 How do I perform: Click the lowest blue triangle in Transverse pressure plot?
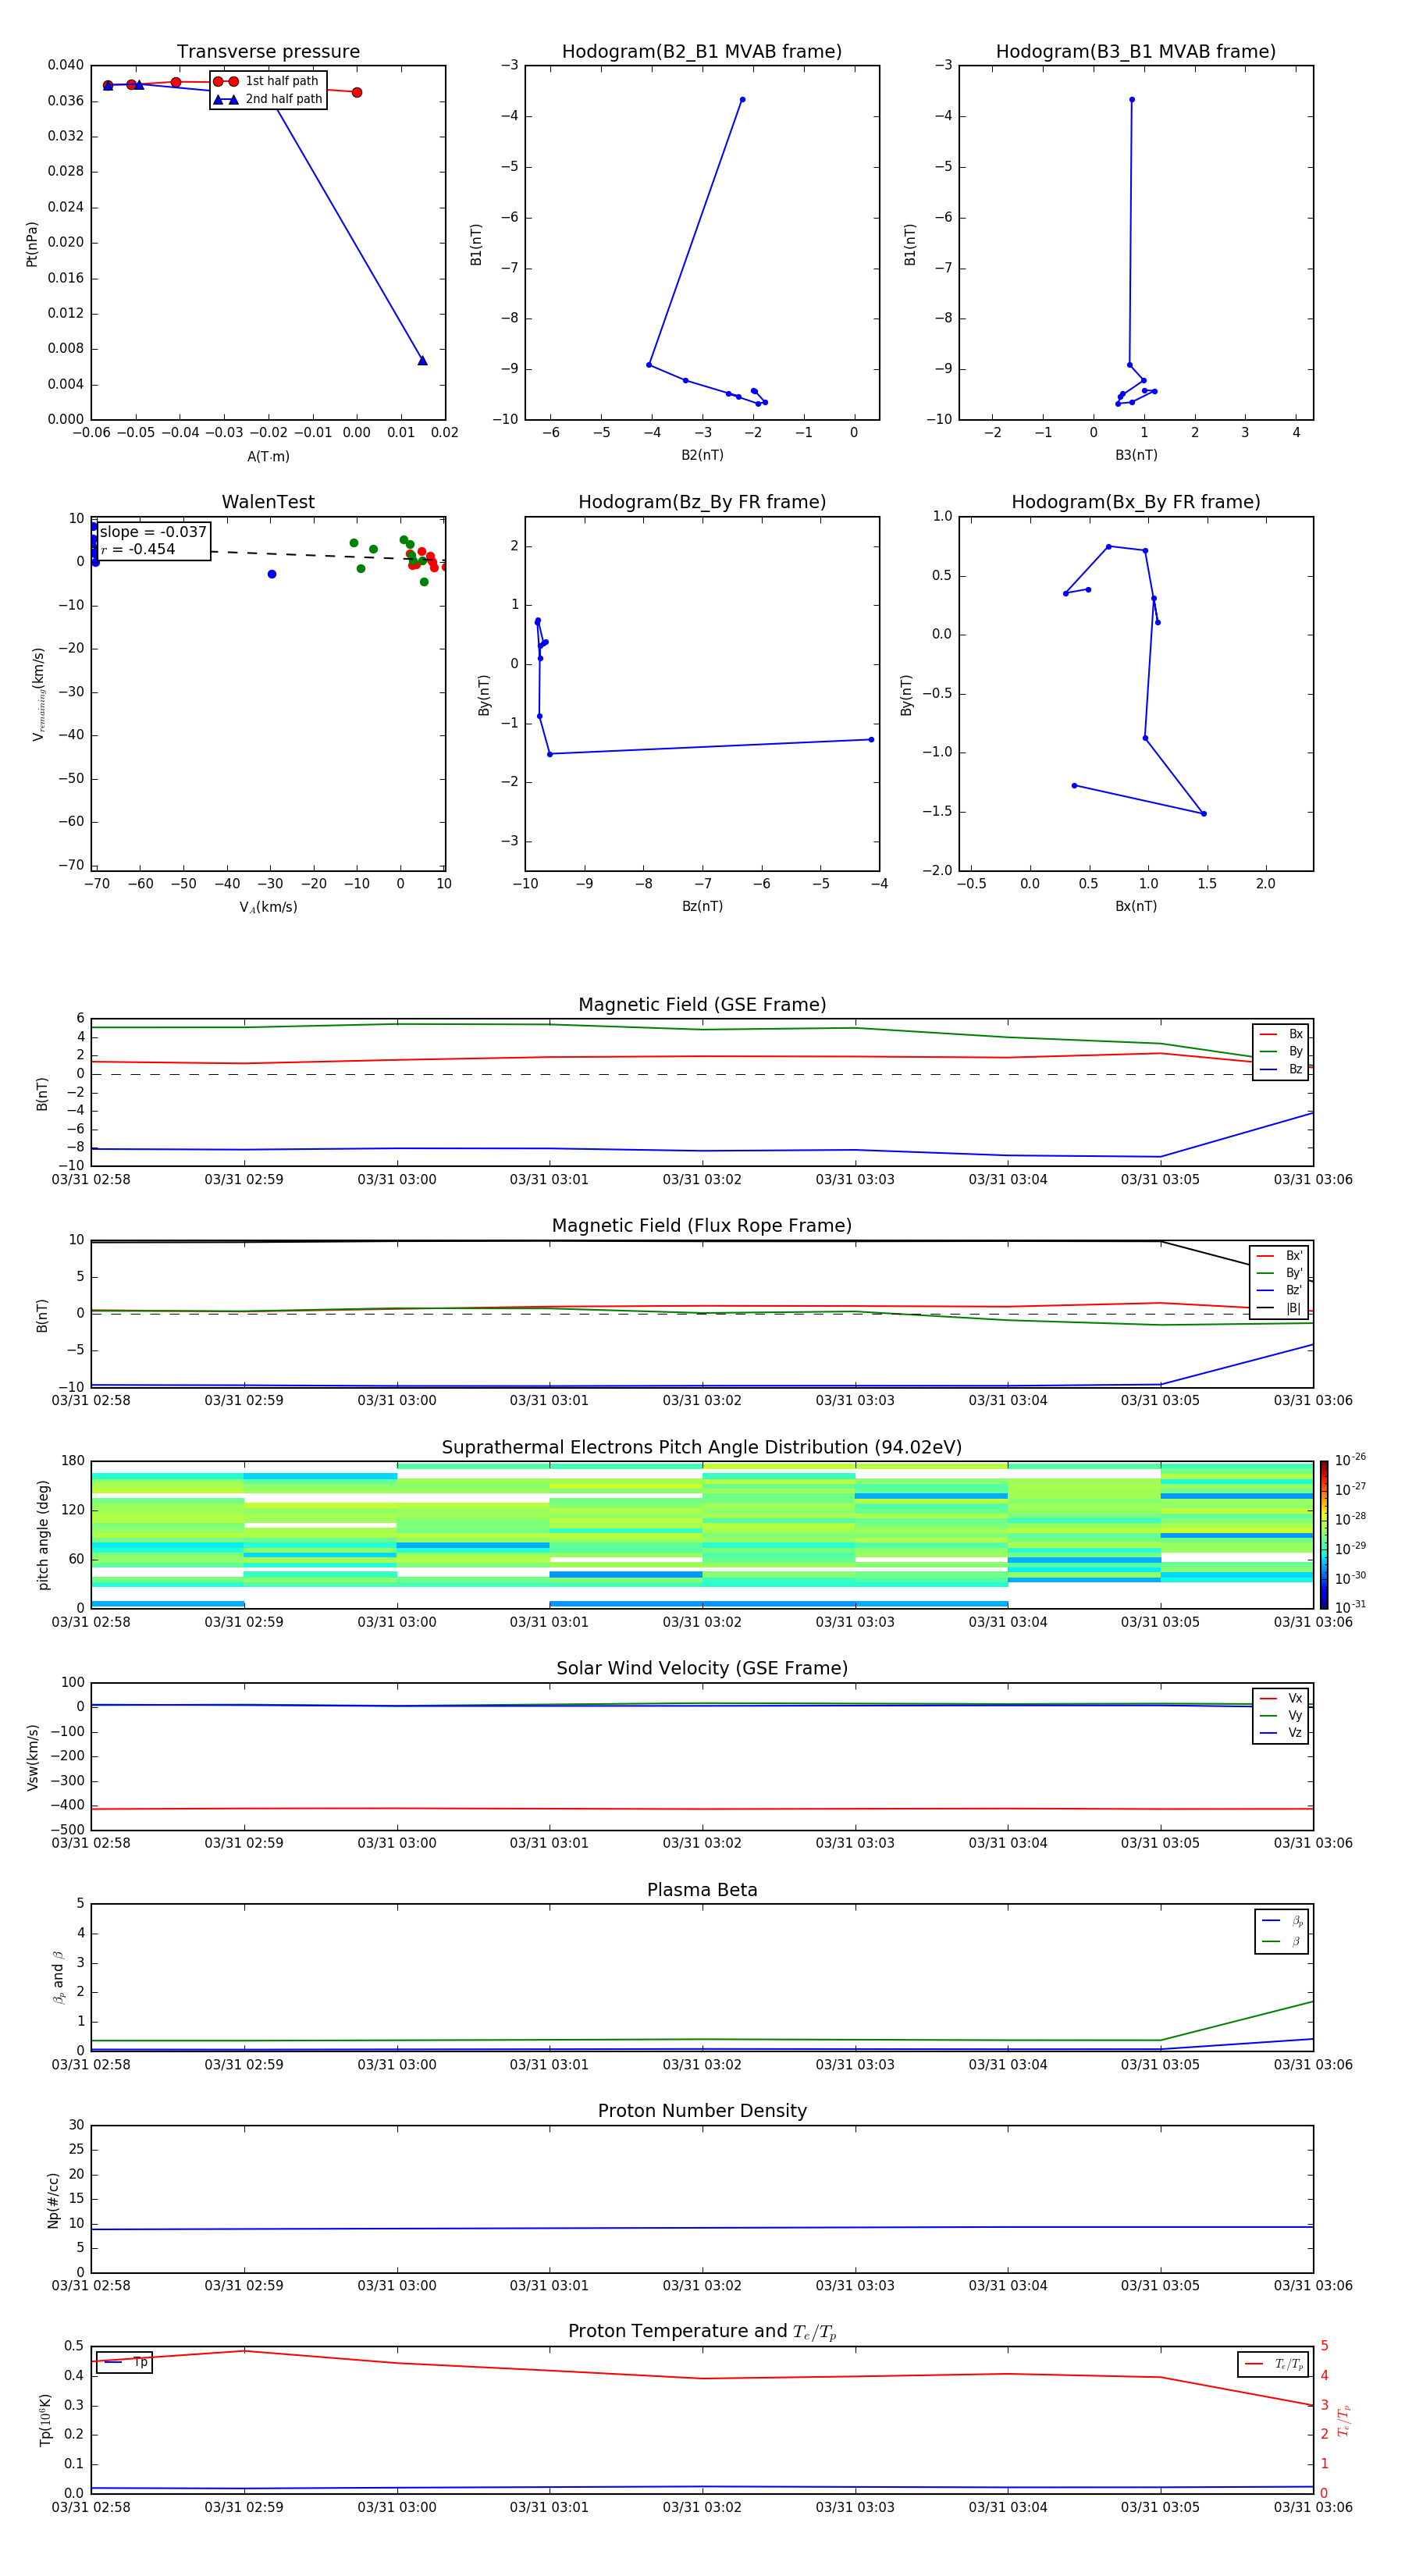[422, 360]
